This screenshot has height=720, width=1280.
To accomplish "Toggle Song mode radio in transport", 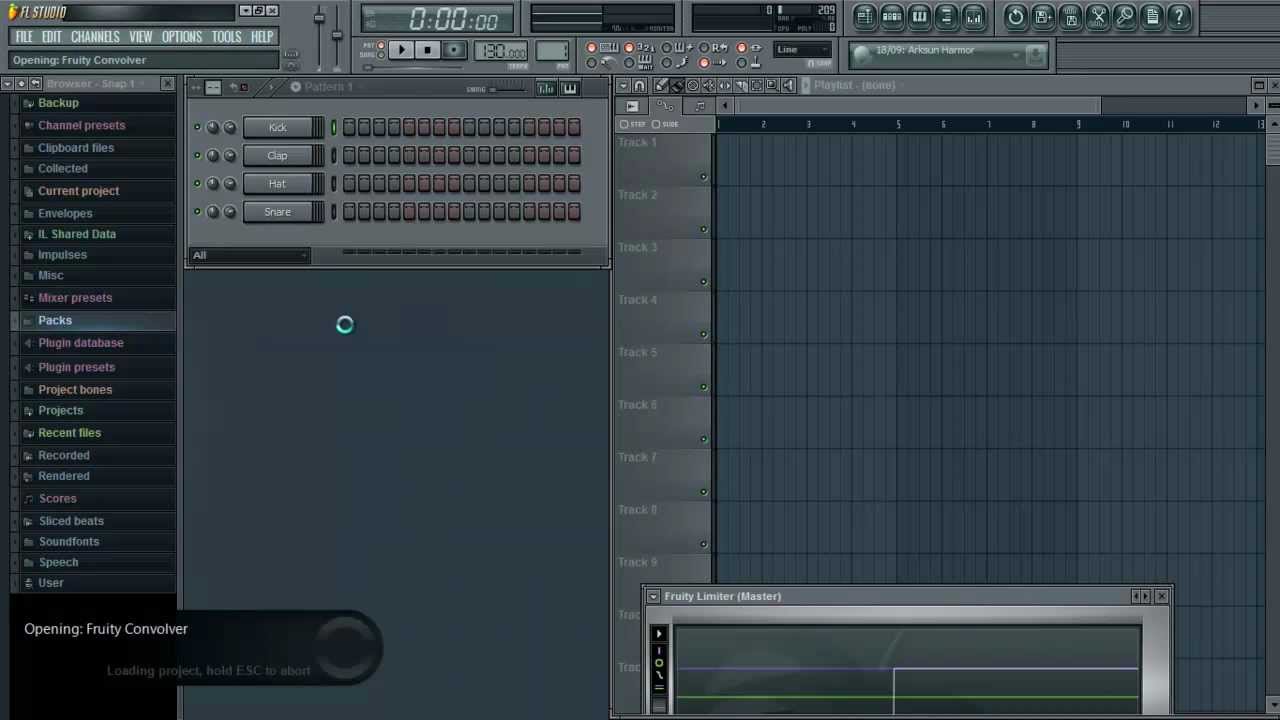I will (381, 55).
